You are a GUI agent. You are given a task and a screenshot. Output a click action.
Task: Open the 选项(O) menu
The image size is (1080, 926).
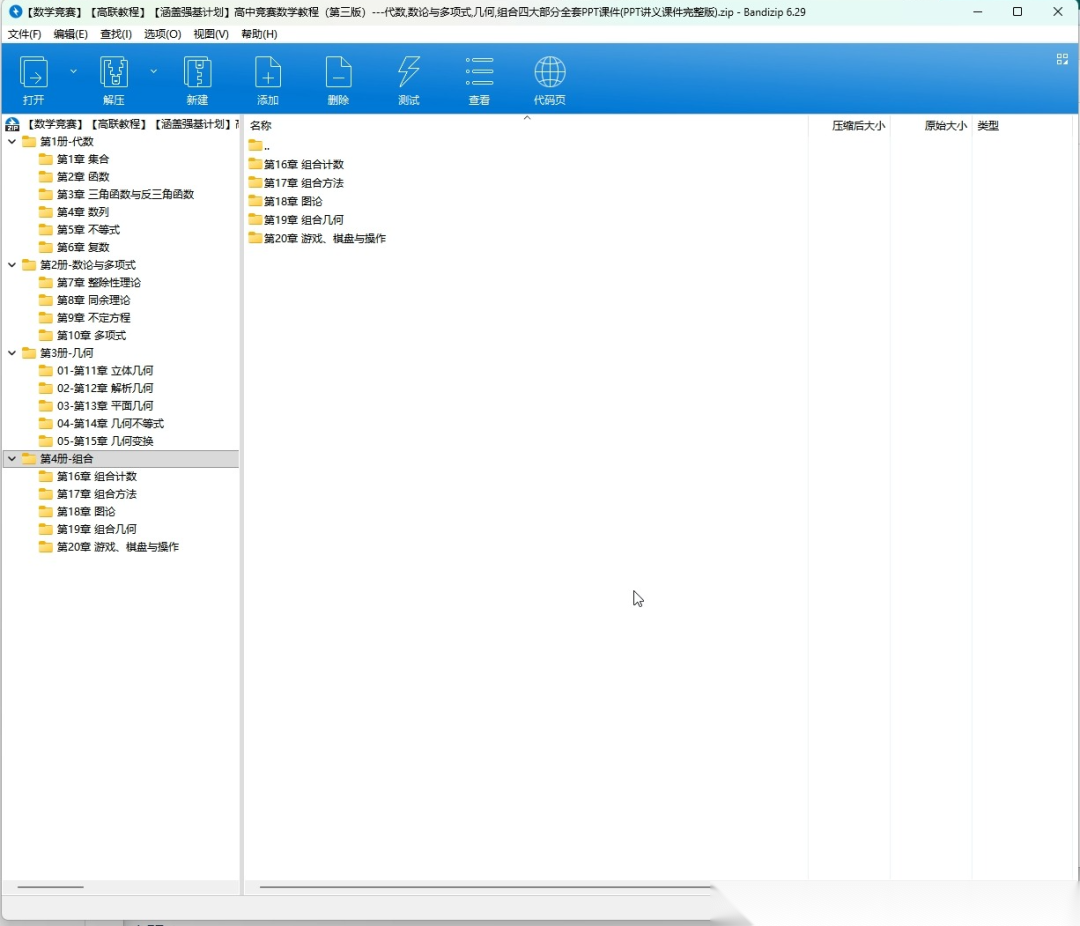pyautogui.click(x=162, y=34)
